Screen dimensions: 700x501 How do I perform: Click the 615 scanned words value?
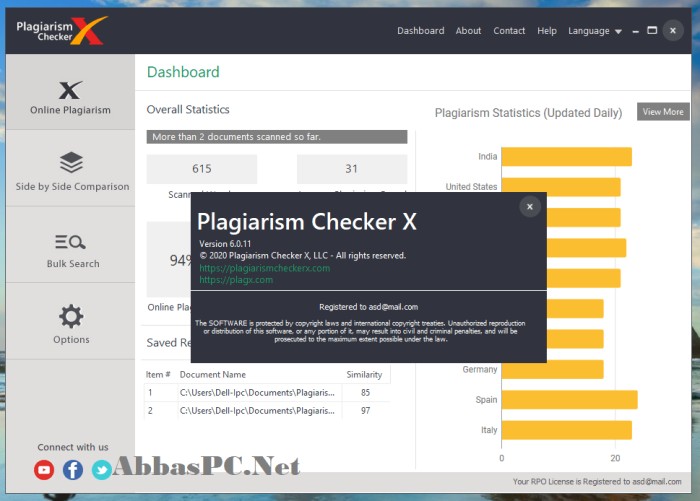(202, 169)
